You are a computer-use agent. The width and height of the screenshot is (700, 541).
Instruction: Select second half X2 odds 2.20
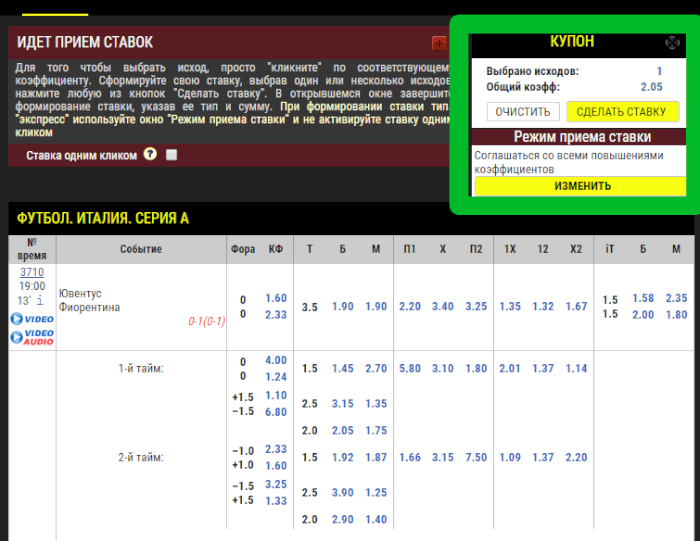click(x=576, y=458)
